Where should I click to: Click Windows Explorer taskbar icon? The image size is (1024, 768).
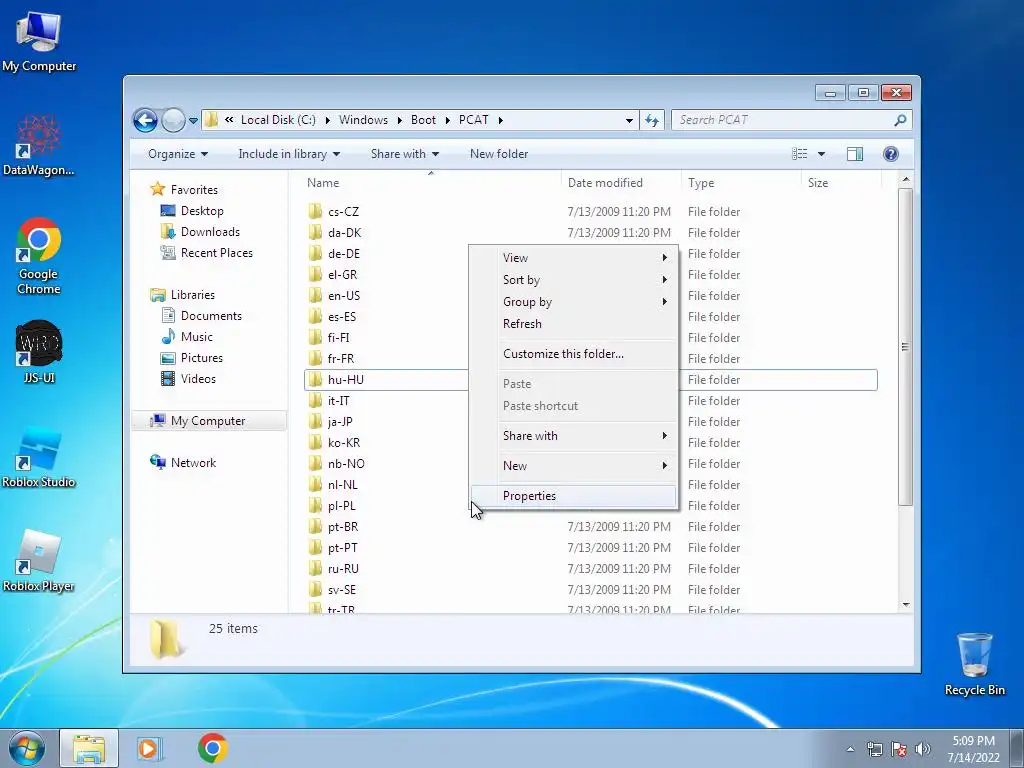[89, 748]
